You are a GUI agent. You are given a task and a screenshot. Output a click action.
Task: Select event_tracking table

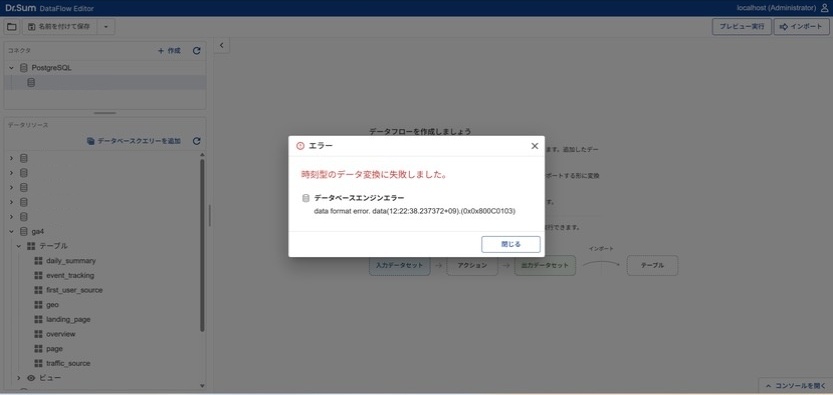point(70,276)
